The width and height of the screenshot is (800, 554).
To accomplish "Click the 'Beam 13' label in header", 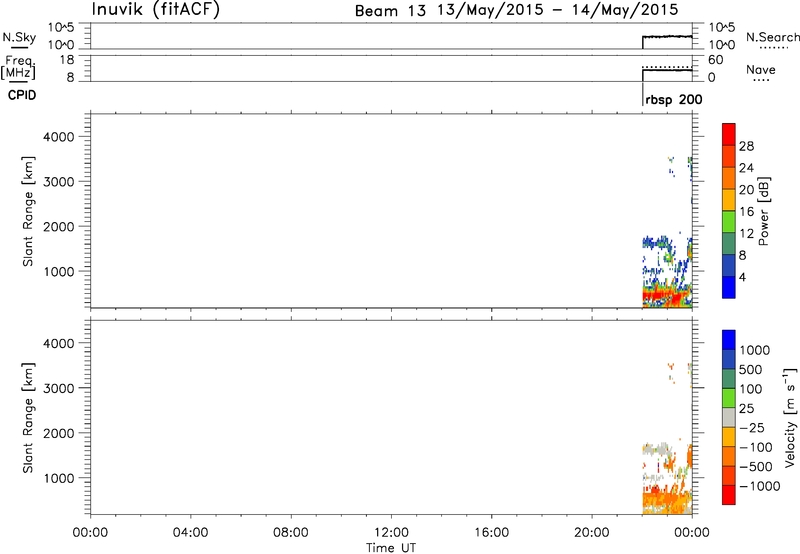I will coord(390,11).
